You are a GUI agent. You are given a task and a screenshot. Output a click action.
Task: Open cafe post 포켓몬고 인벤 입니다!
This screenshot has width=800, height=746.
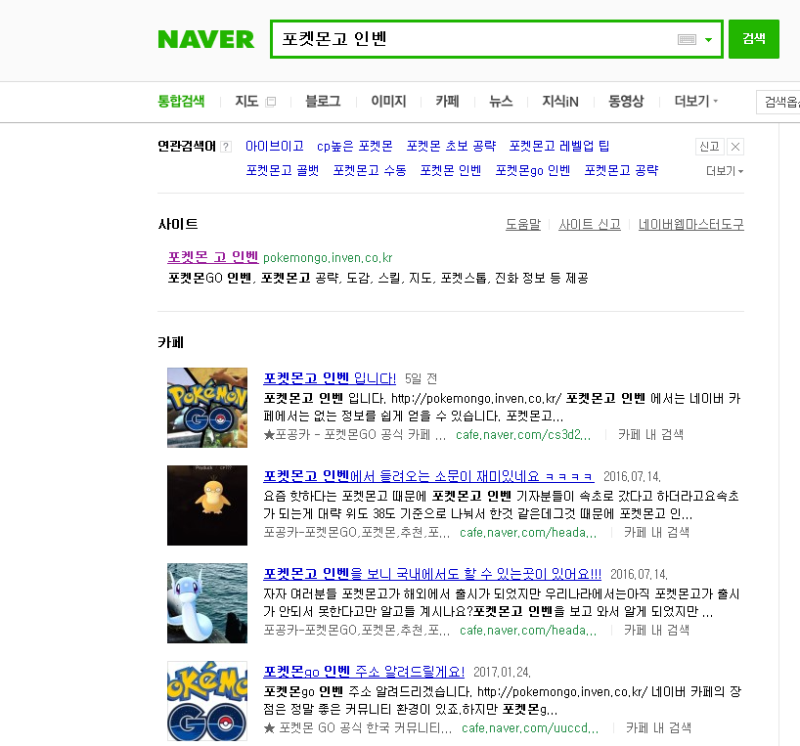(x=330, y=378)
